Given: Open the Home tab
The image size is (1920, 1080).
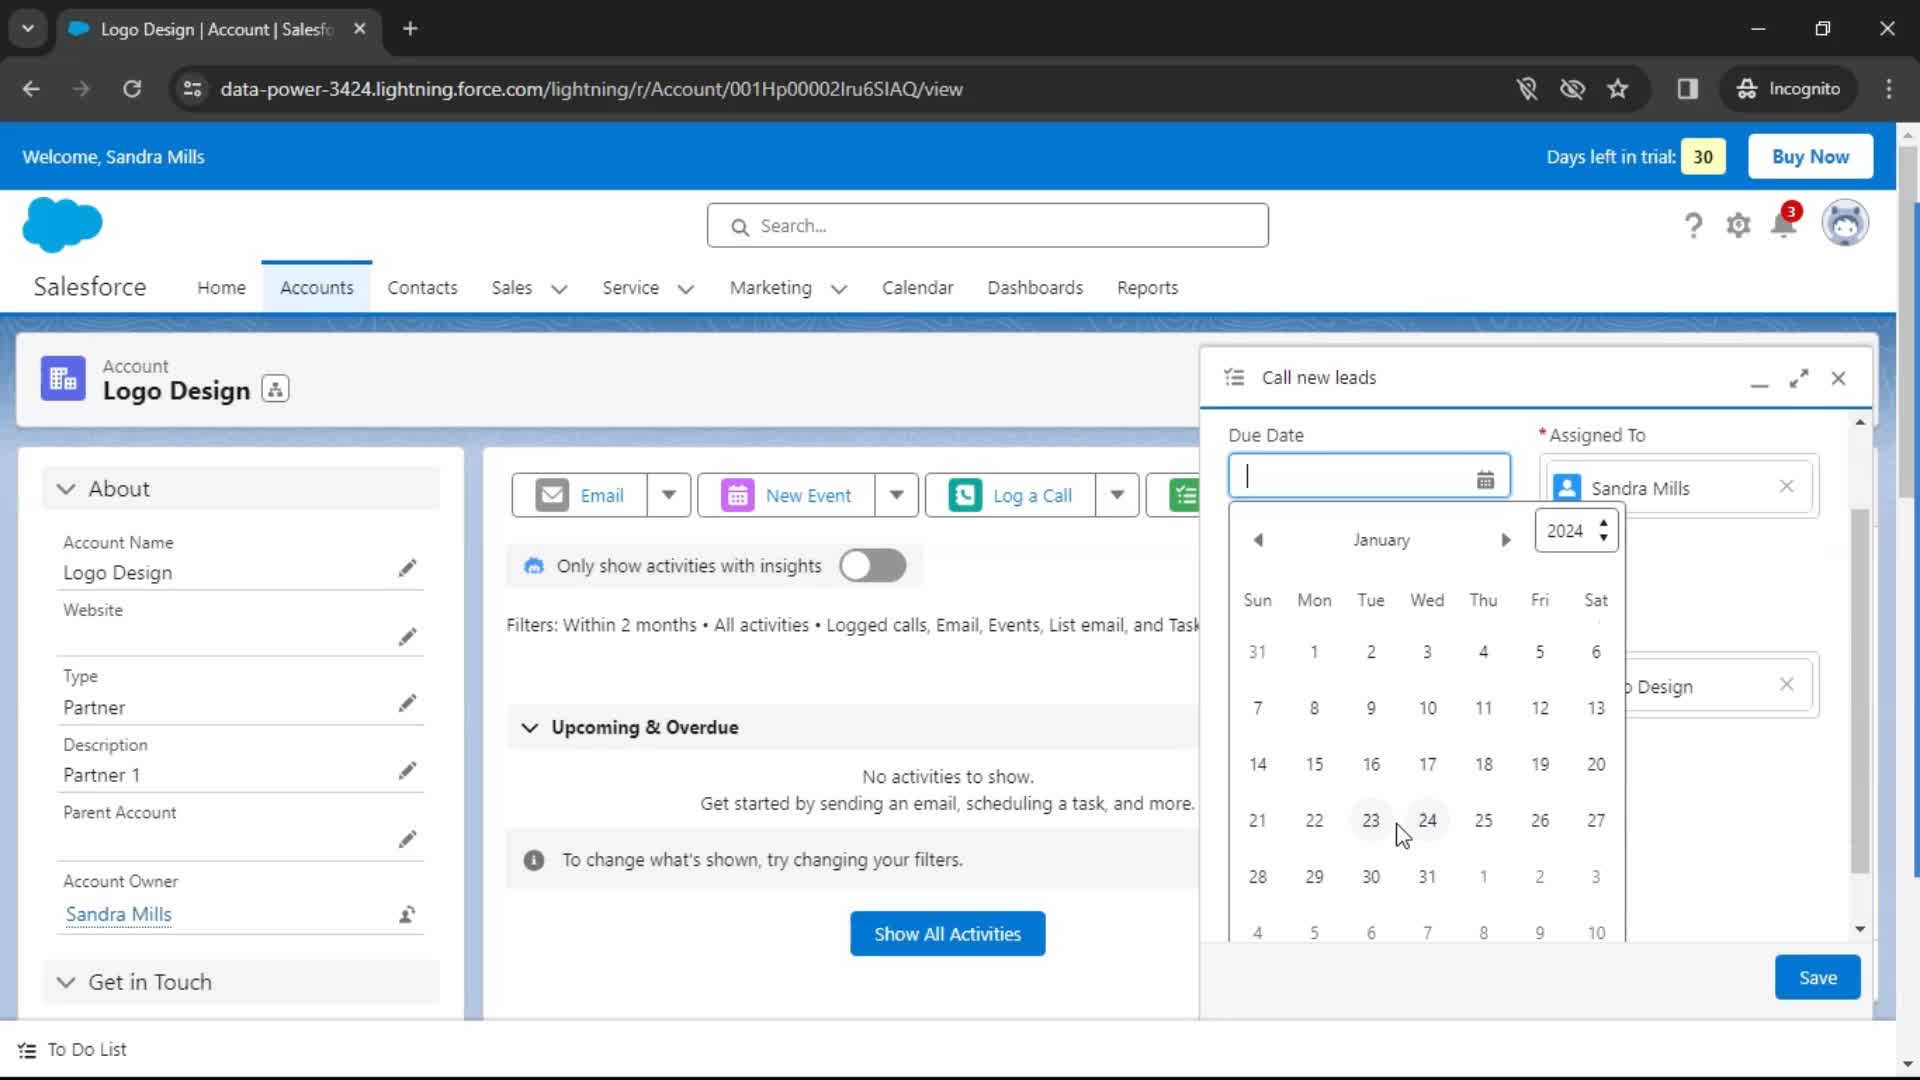Looking at the screenshot, I should (x=221, y=288).
